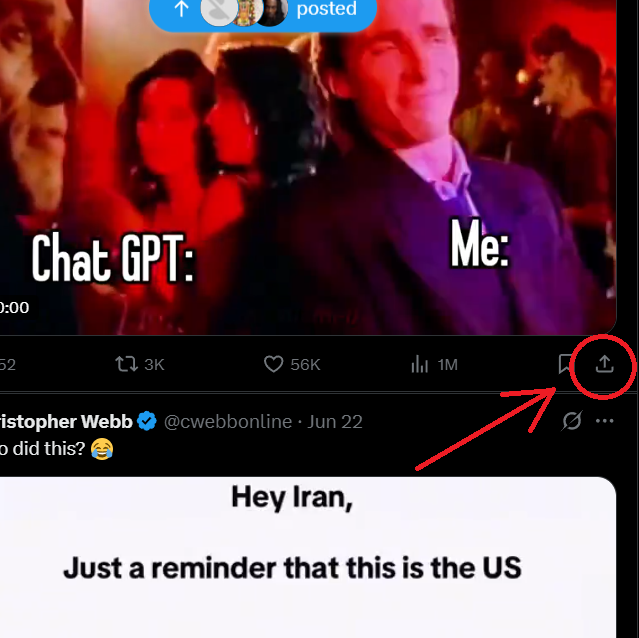Like the post with heart icon
Screen dimensions: 639x638
point(273,364)
